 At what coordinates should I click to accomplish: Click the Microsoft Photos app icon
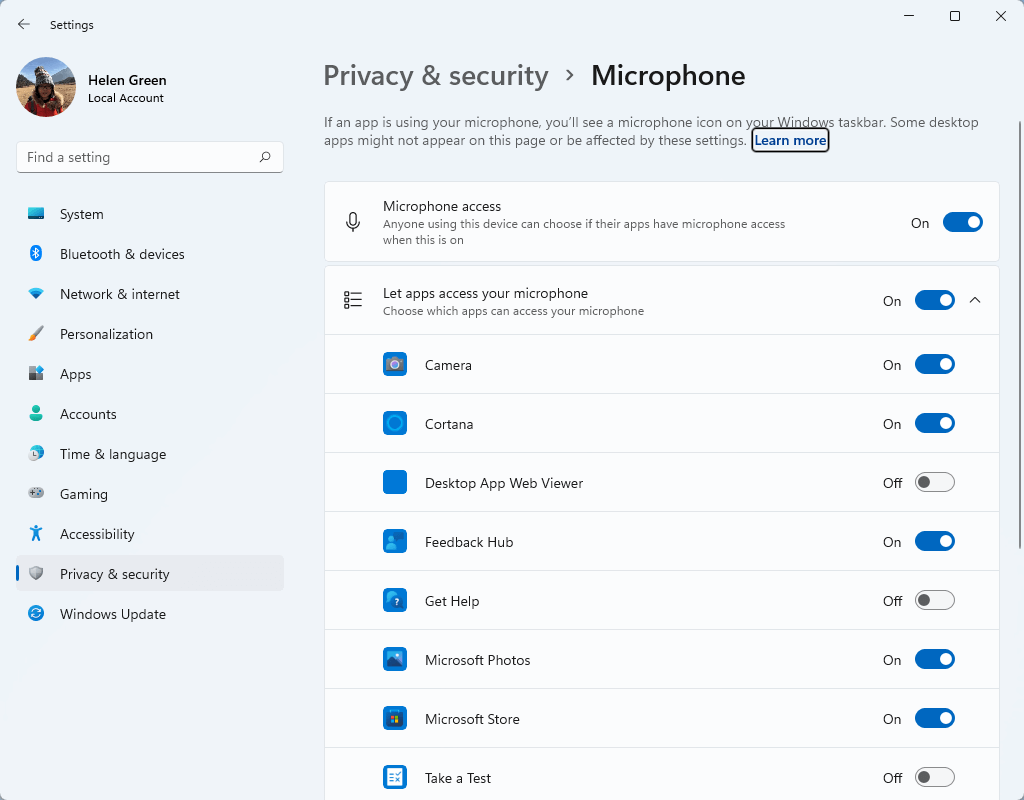(x=395, y=660)
